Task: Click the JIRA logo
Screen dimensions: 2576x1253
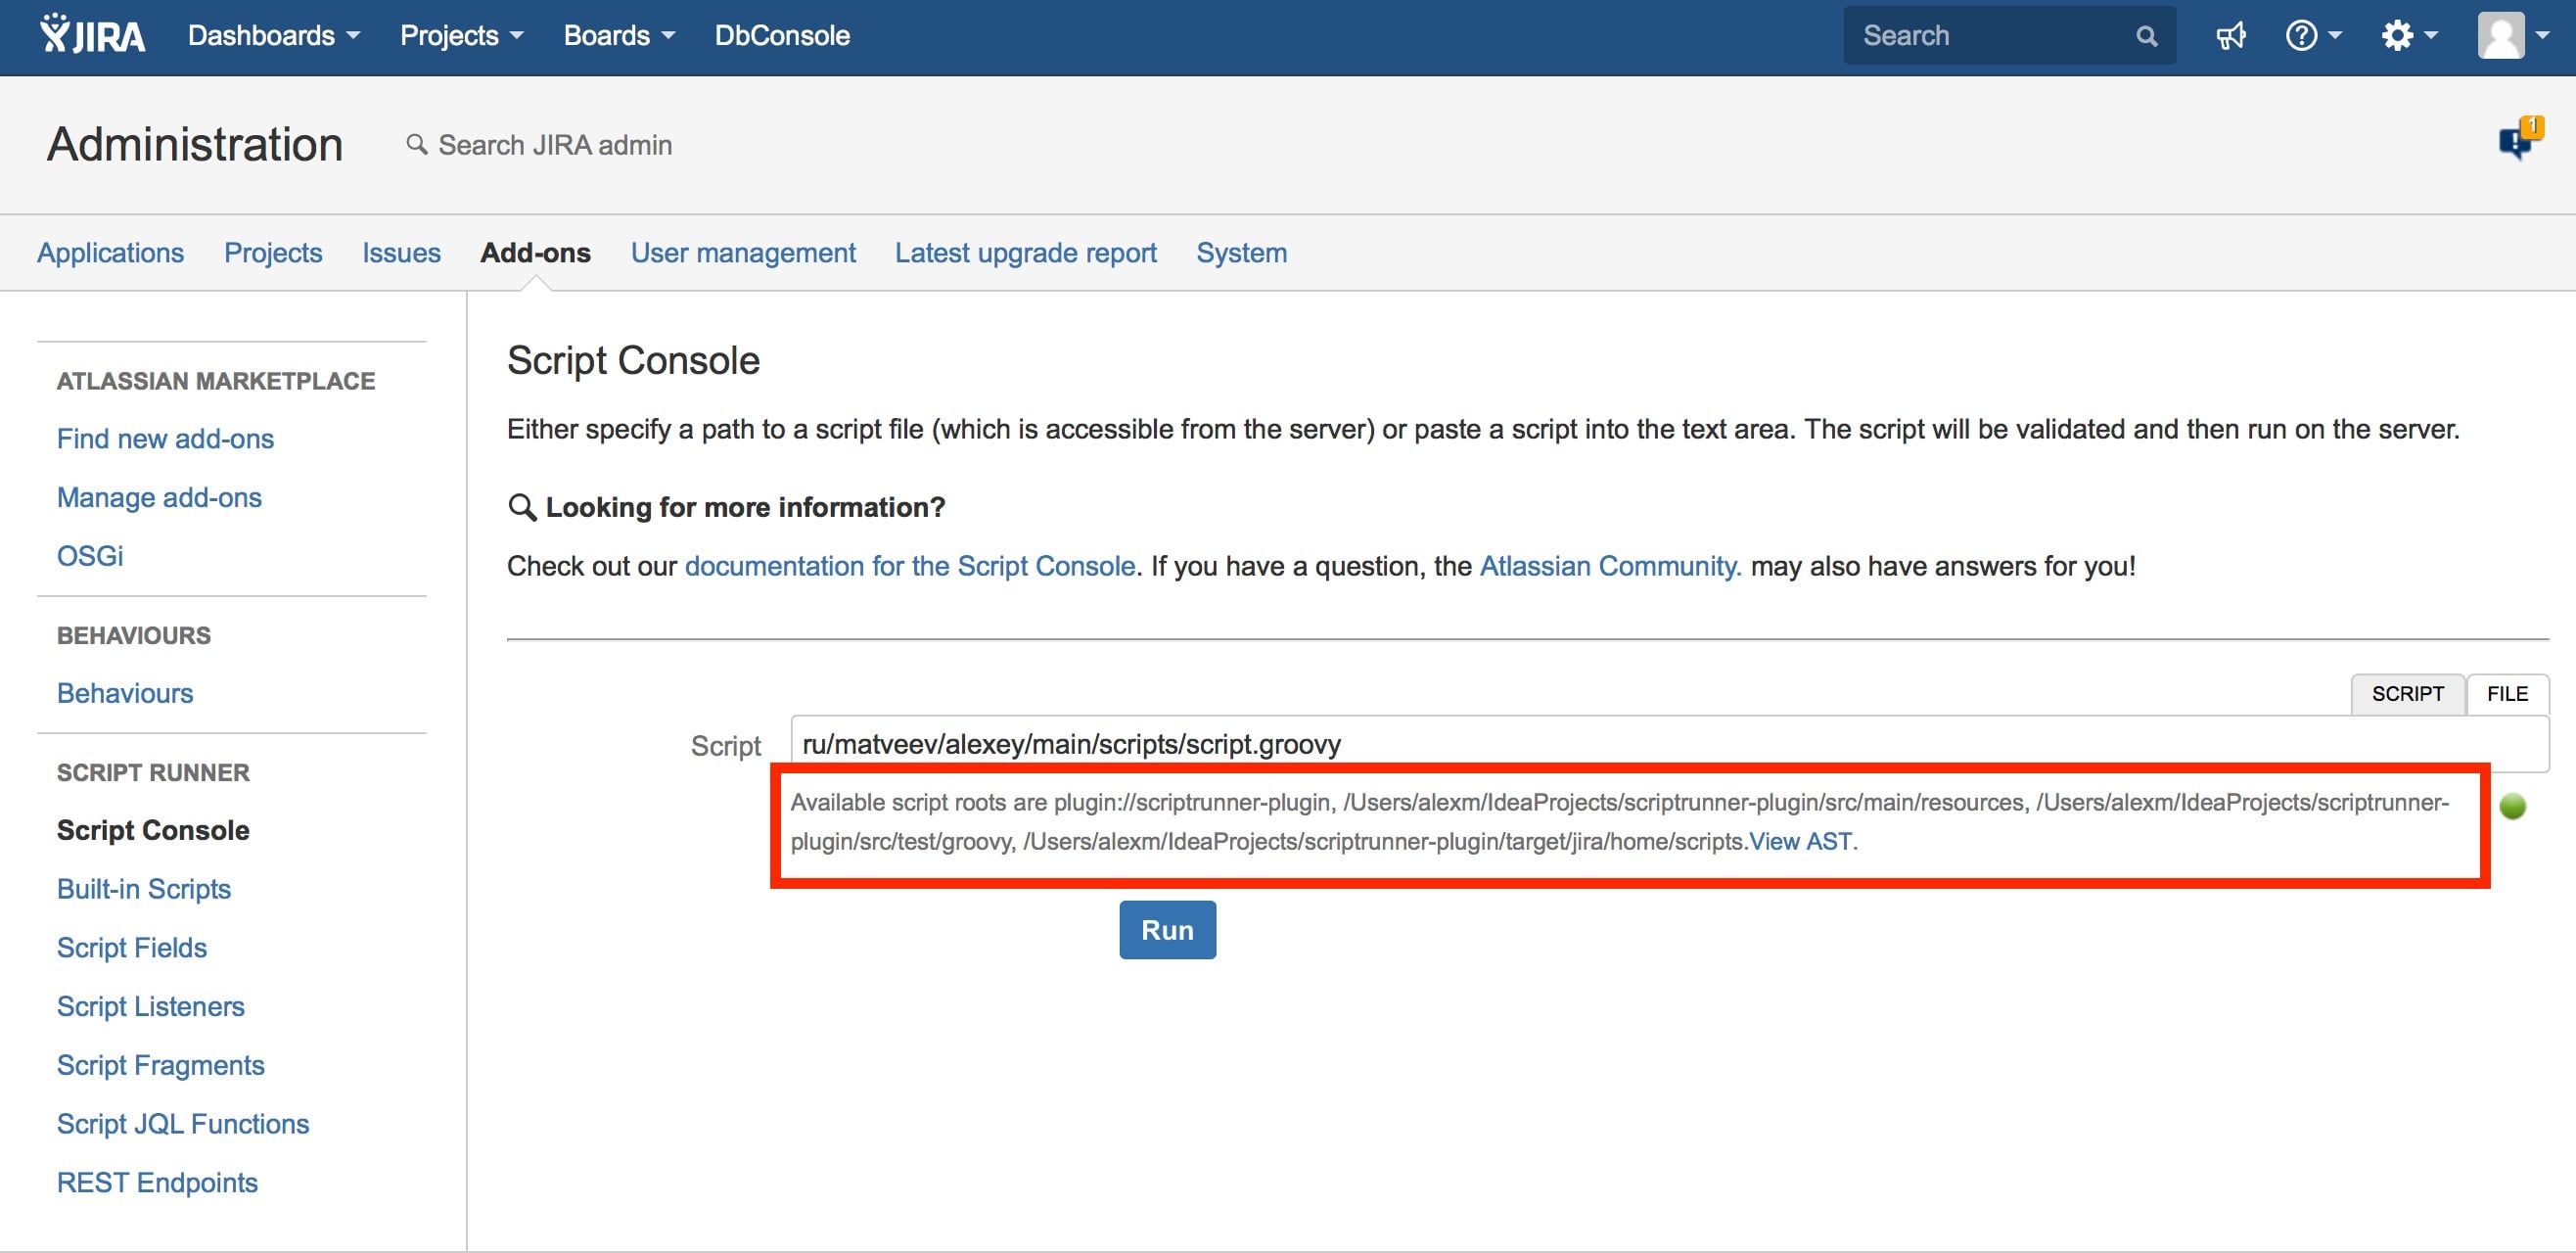Action: [x=92, y=36]
